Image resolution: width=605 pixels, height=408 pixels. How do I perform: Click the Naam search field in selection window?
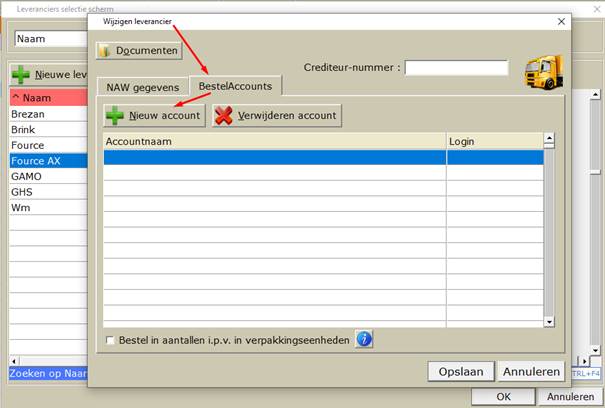click(x=51, y=39)
